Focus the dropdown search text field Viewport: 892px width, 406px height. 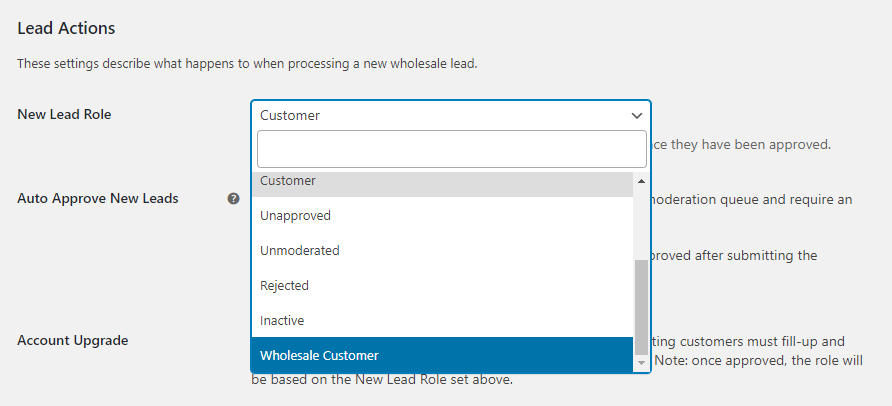(451, 149)
